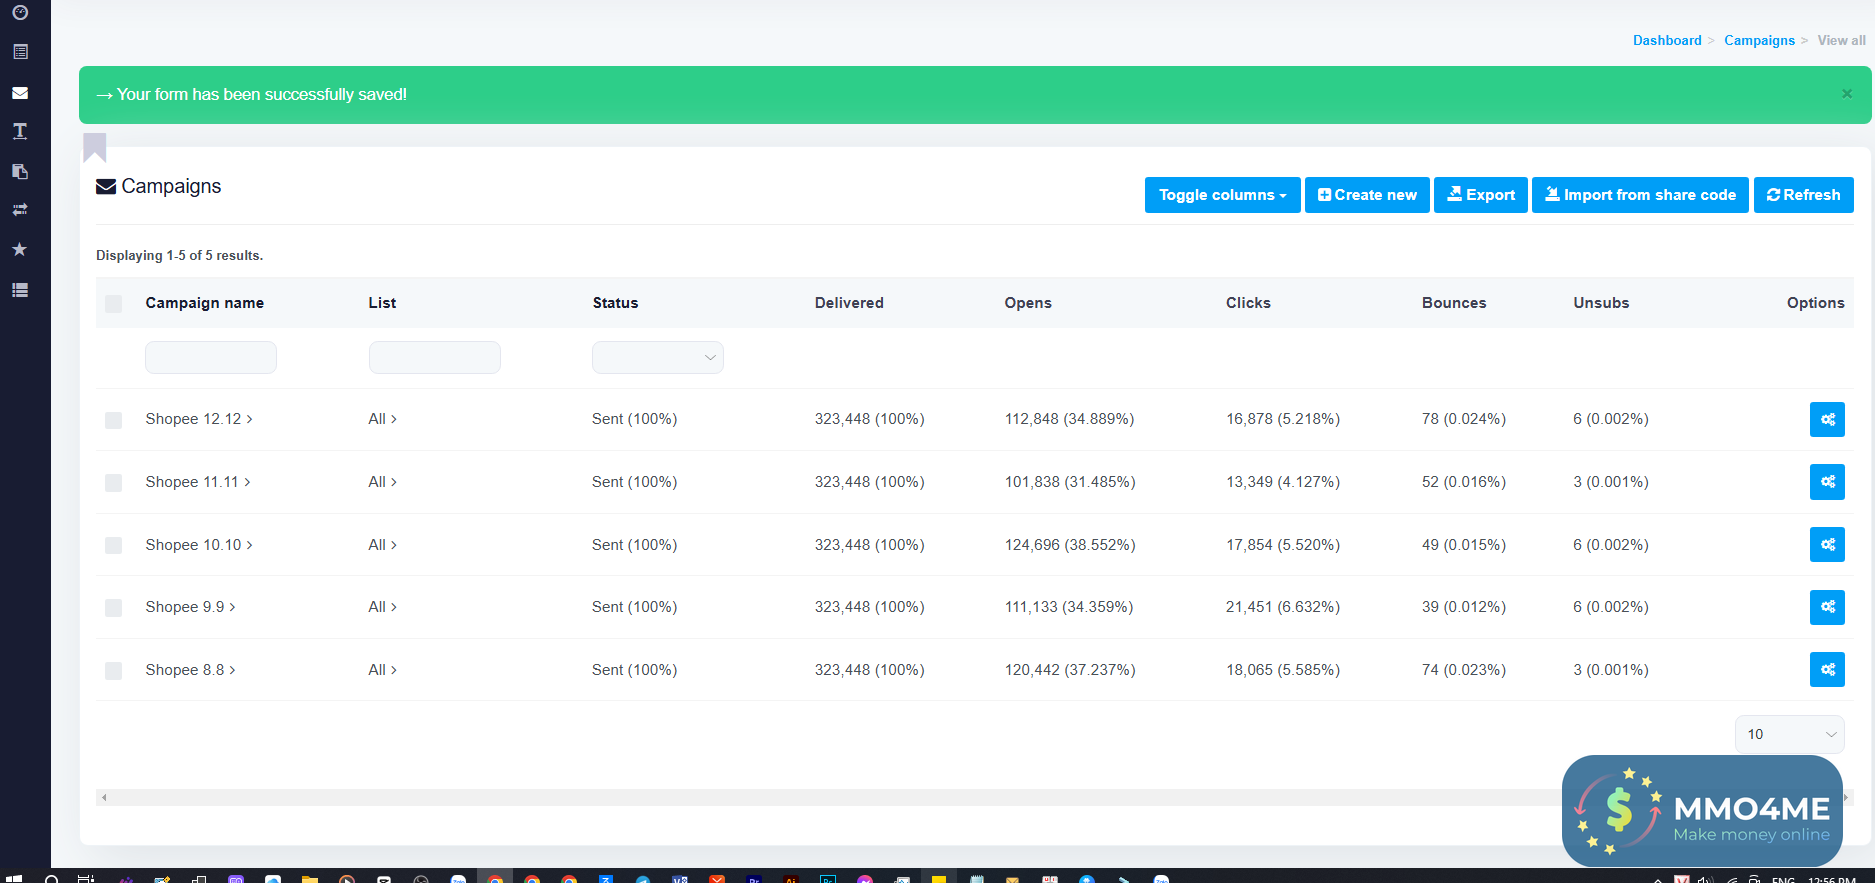Tick the checkbox for Shopee 11.11

[x=114, y=483]
